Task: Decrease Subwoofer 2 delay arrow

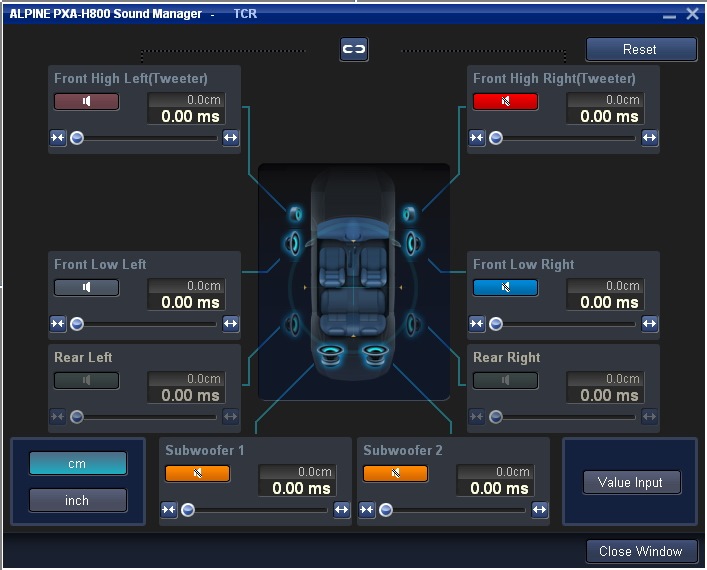Action: pos(367,510)
